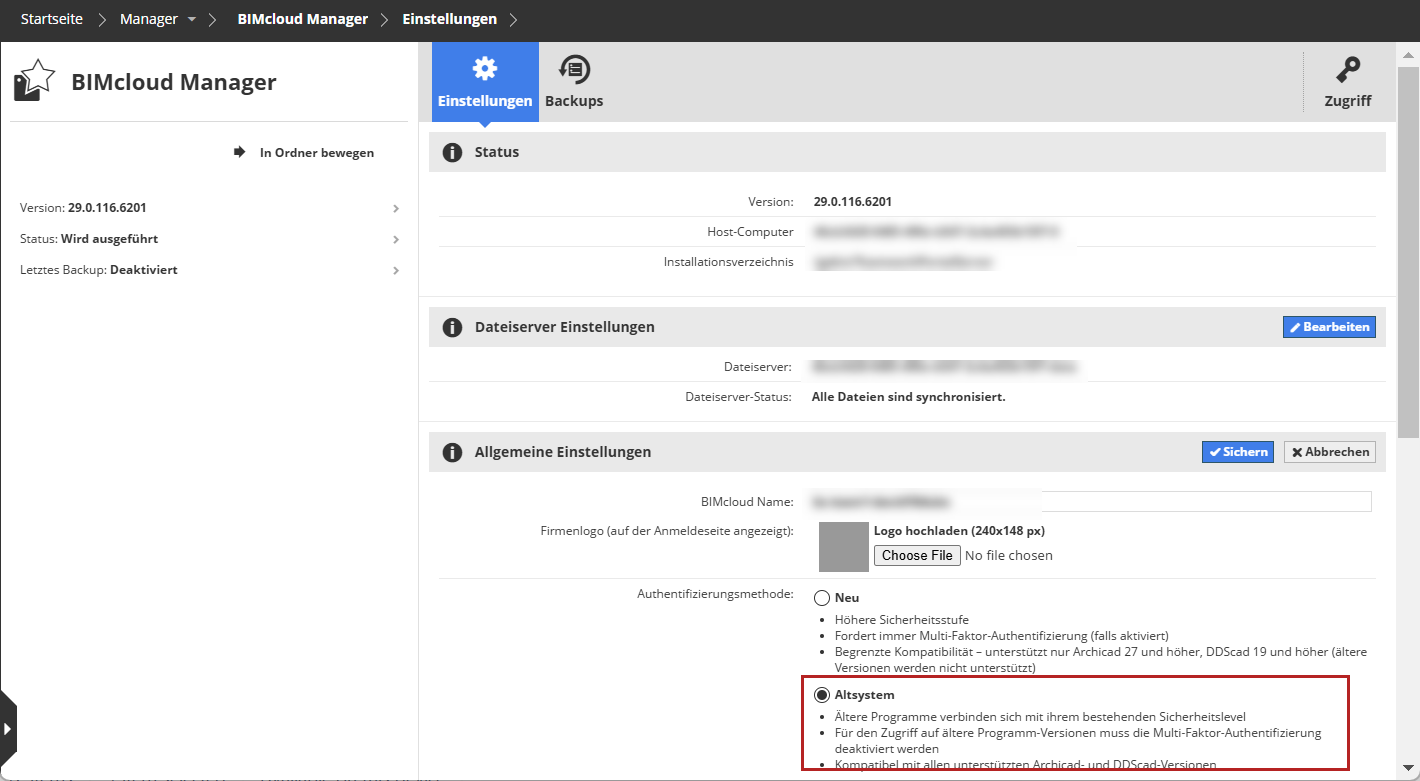
Task: Click In Ordner bewegen
Action: [x=304, y=153]
